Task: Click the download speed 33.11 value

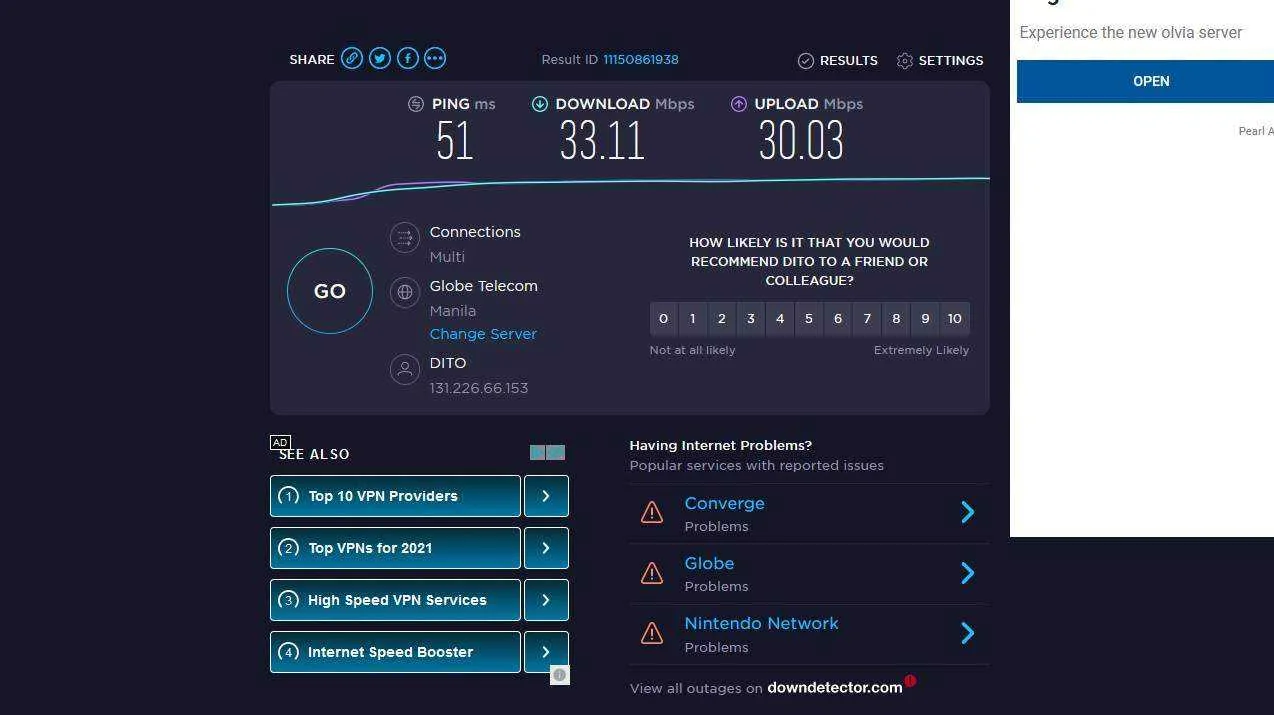Action: tap(602, 140)
